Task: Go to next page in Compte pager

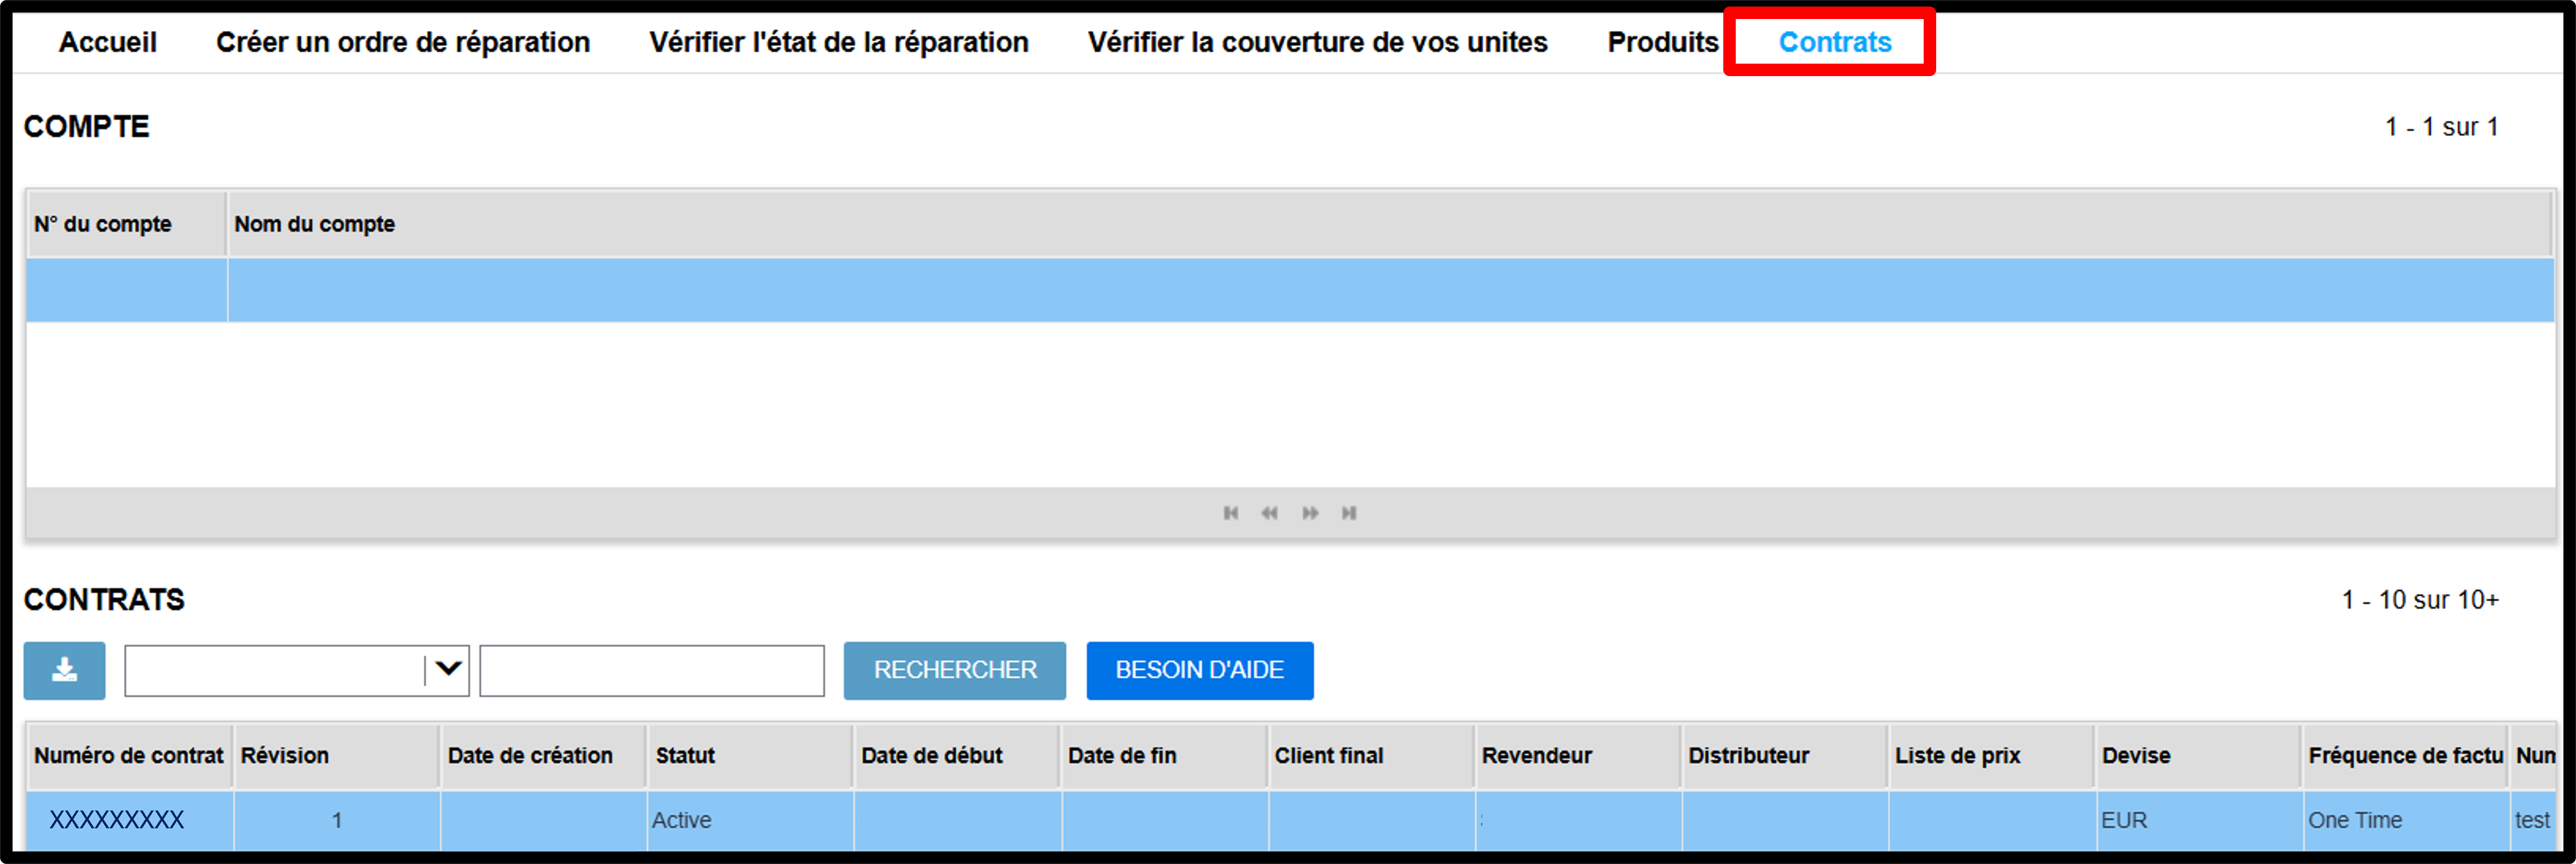Action: 1310,513
